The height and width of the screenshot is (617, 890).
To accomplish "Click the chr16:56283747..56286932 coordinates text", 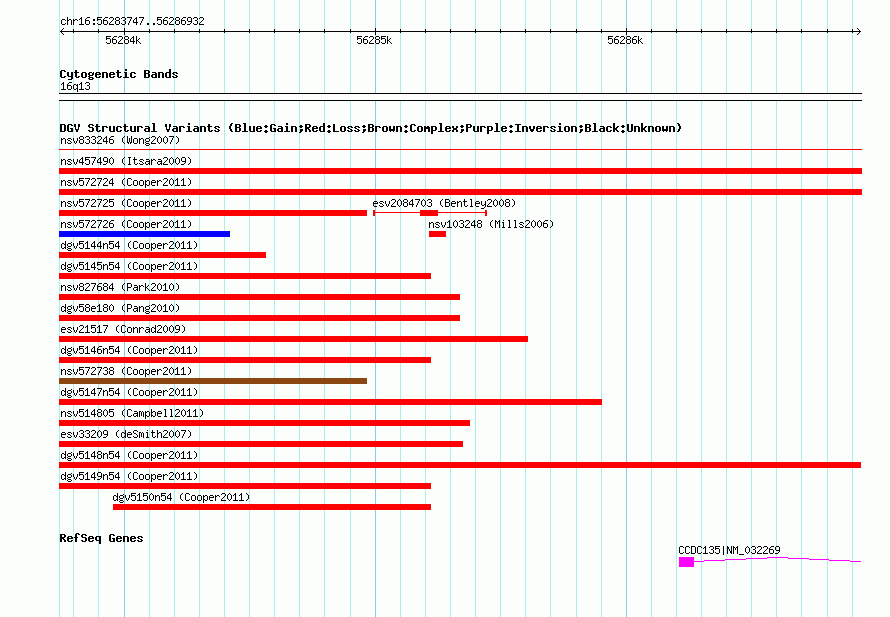I will click(x=132, y=21).
